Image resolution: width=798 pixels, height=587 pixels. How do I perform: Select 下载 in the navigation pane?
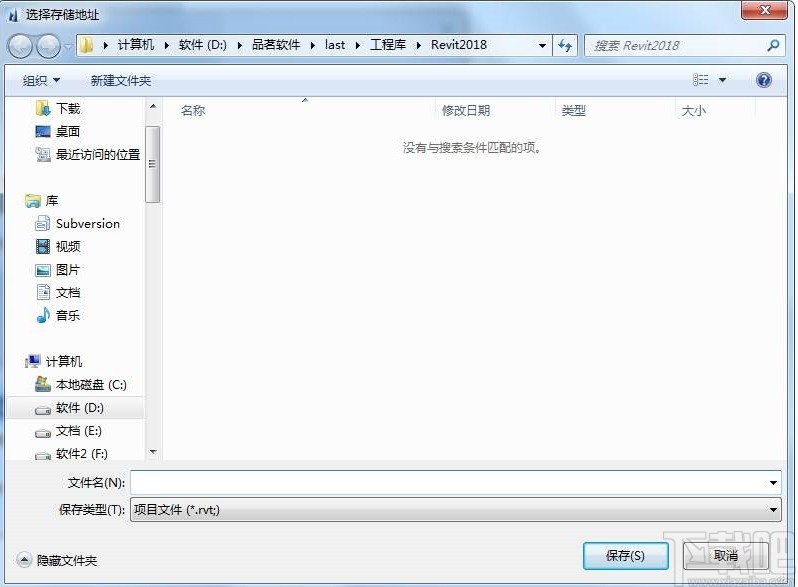(x=58, y=108)
